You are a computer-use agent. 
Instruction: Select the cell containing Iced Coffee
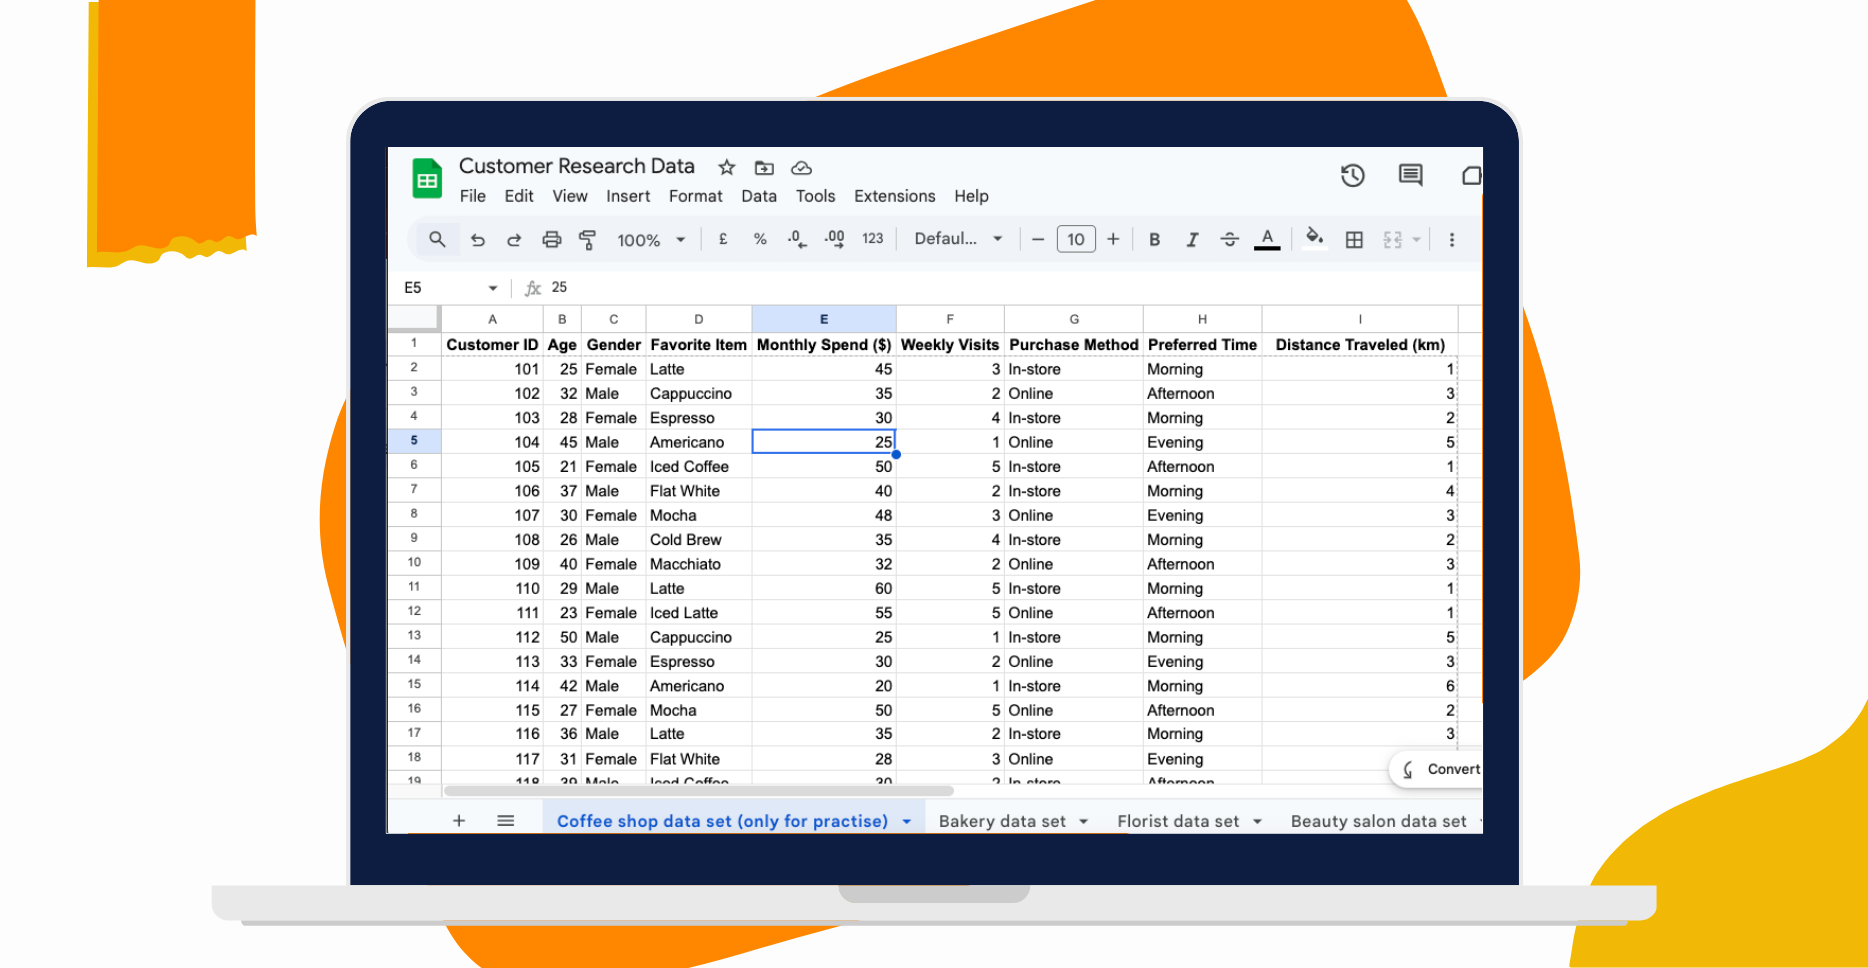pyautogui.click(x=699, y=466)
